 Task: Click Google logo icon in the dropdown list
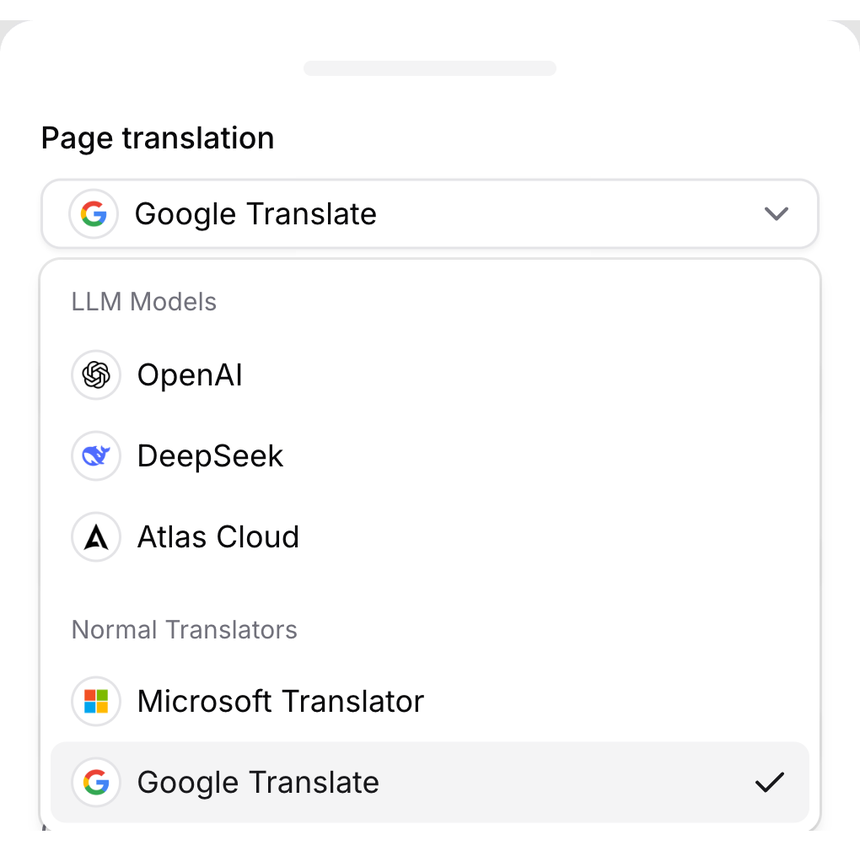pos(96,782)
